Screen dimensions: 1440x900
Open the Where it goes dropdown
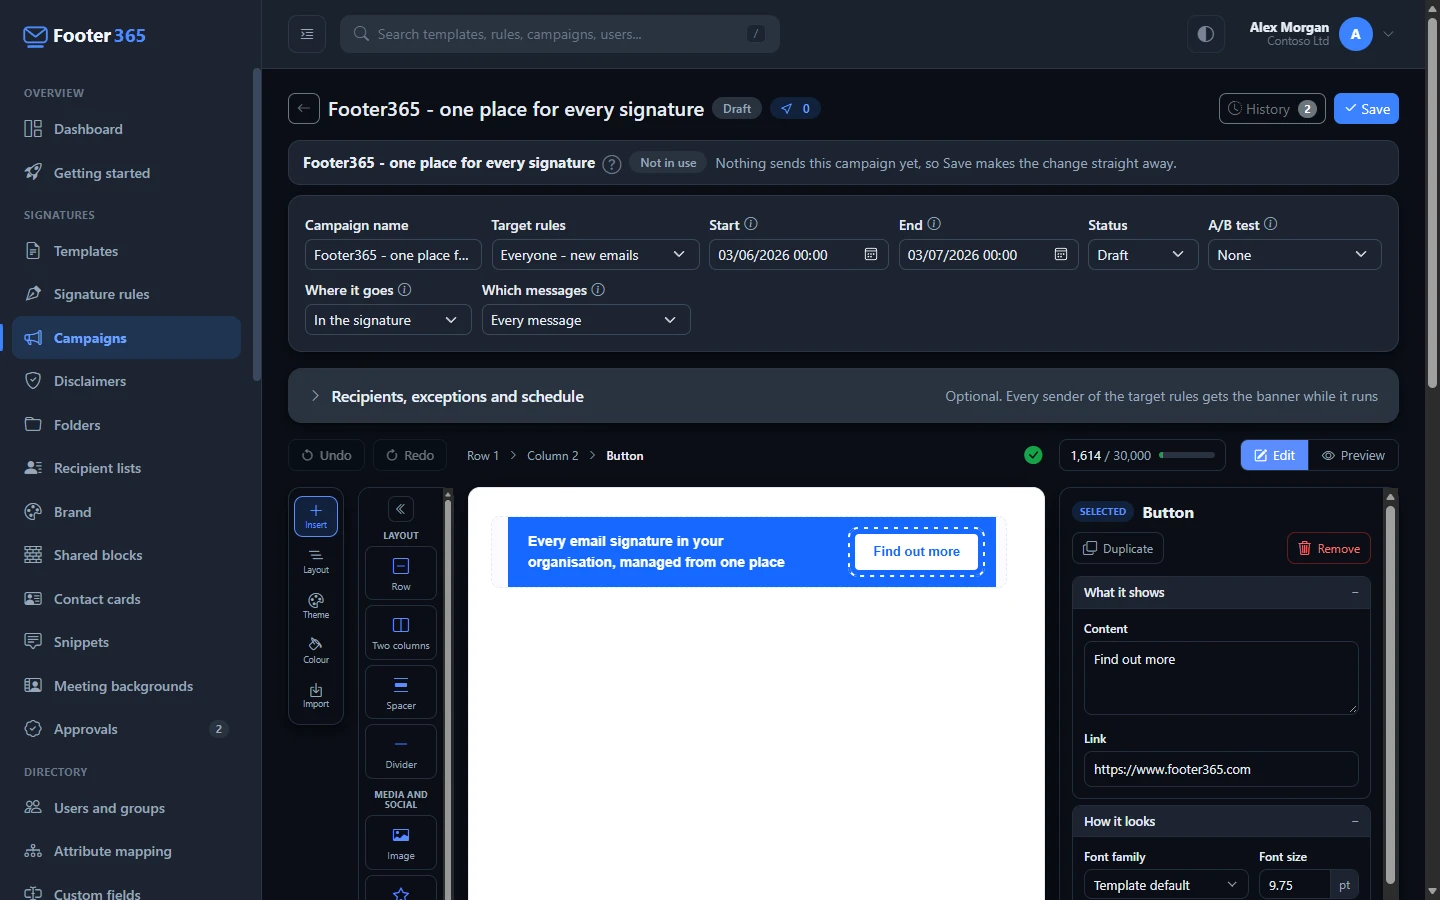[x=388, y=320]
